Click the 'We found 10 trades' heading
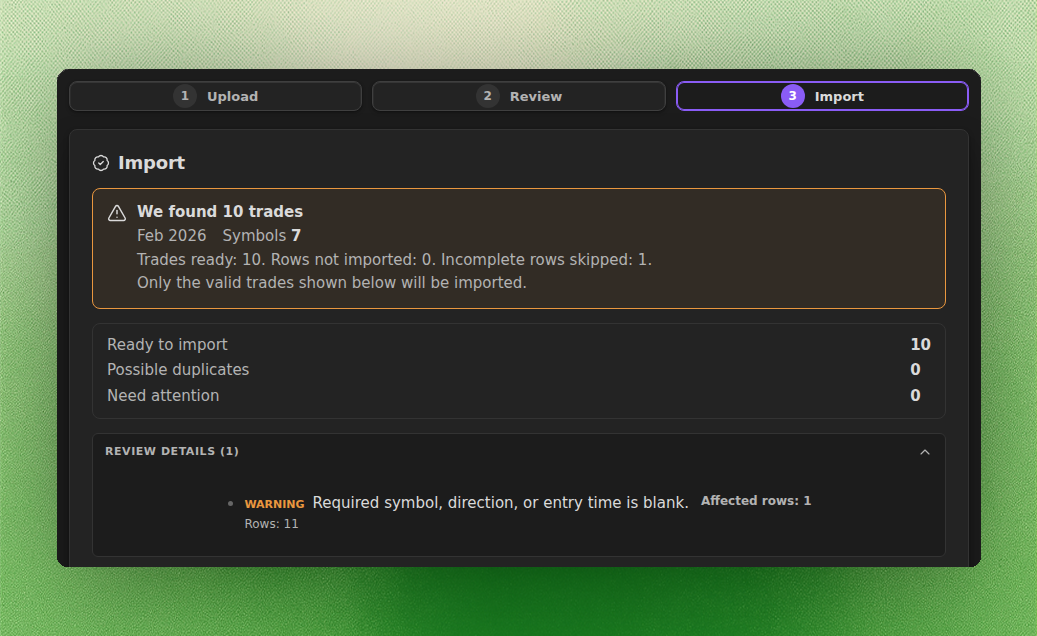This screenshot has width=1037, height=636. pyautogui.click(x=220, y=212)
